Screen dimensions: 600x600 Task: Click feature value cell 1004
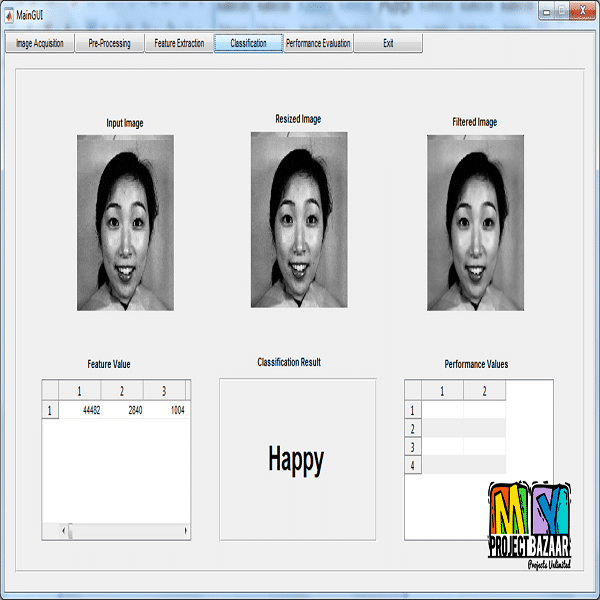tap(165, 410)
